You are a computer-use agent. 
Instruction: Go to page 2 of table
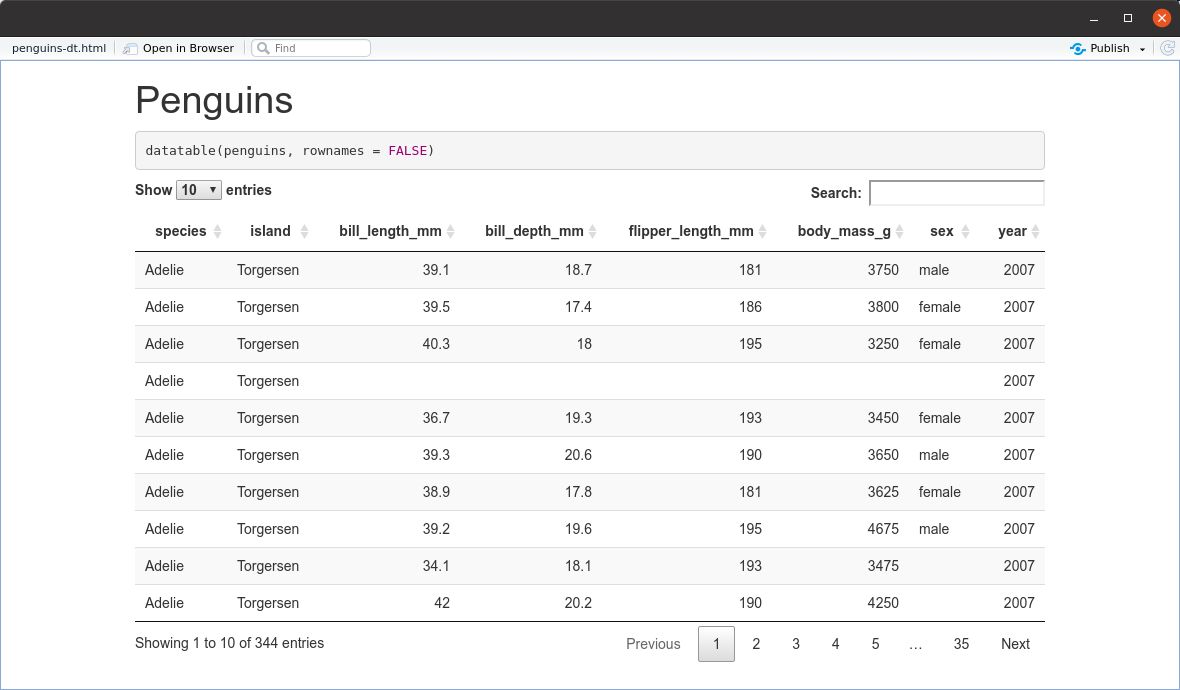coord(756,644)
